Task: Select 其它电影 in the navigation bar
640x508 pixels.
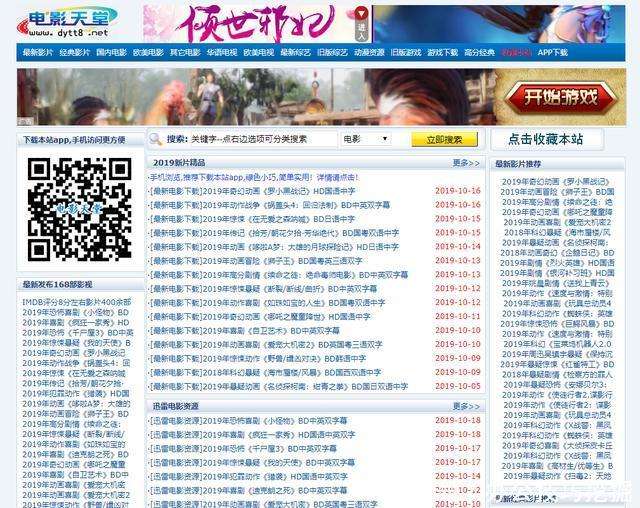Action: coord(185,53)
